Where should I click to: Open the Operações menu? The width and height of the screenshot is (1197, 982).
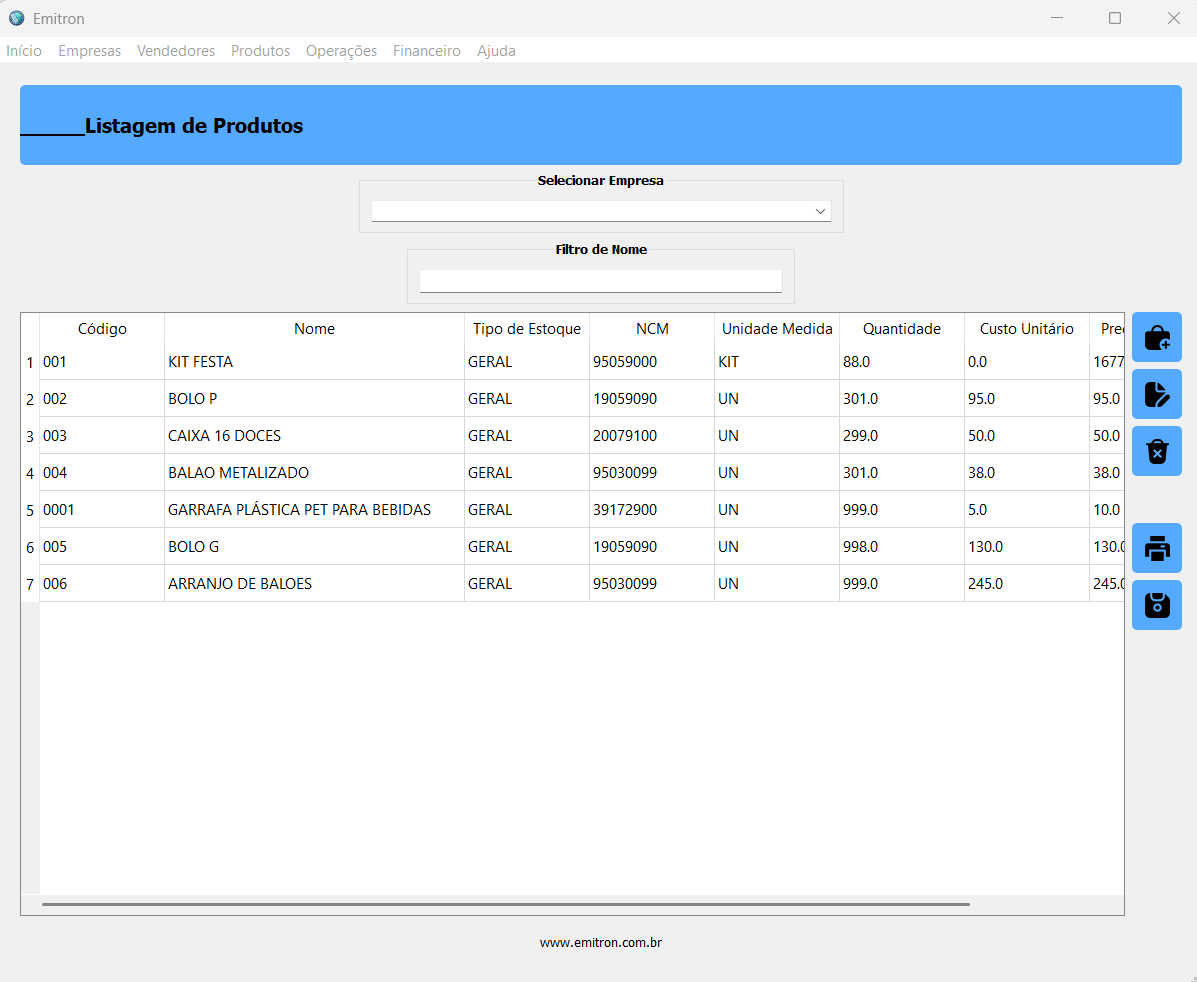pyautogui.click(x=341, y=51)
